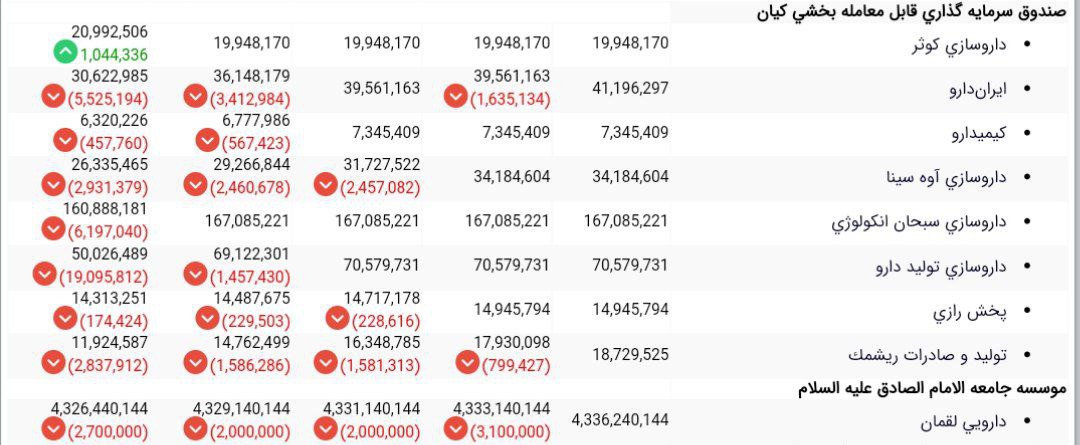Click red down arrow beside (1,635,134)
This screenshot has width=1080, height=445.
455,97
